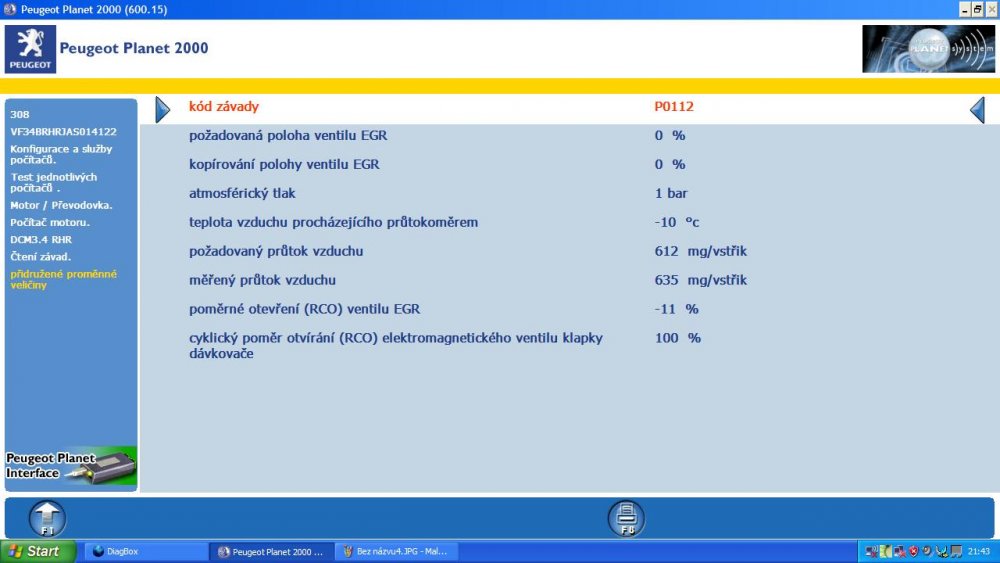This screenshot has height=563, width=1000.
Task: Click the F8 print icon
Action: [x=626, y=518]
